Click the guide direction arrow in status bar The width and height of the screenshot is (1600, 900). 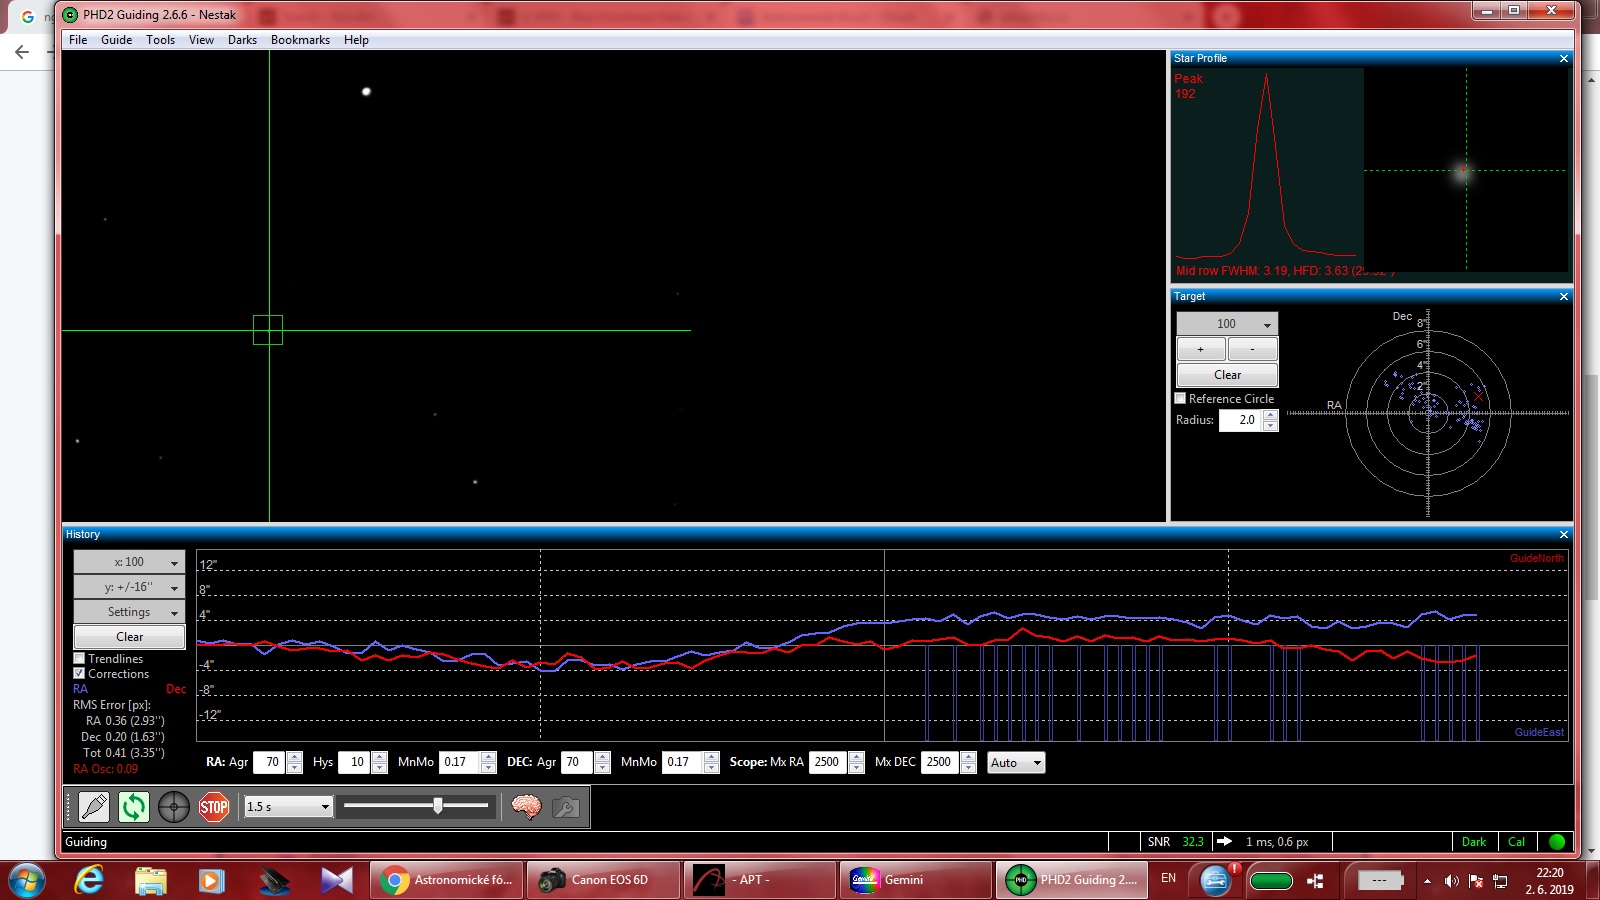(x=1224, y=842)
